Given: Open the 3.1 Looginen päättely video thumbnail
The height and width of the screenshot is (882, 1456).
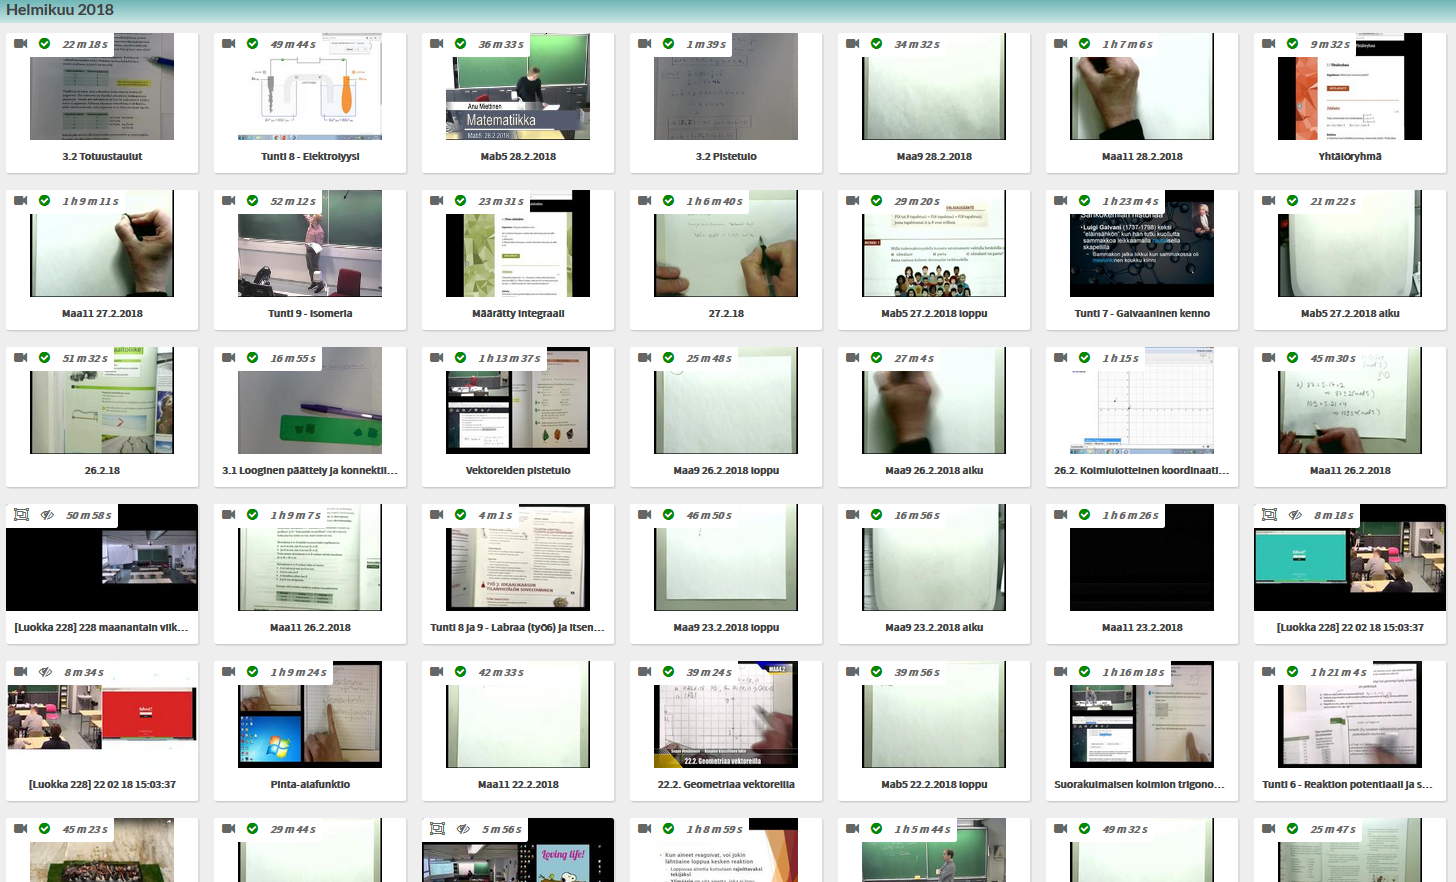Looking at the screenshot, I should click(x=310, y=405).
